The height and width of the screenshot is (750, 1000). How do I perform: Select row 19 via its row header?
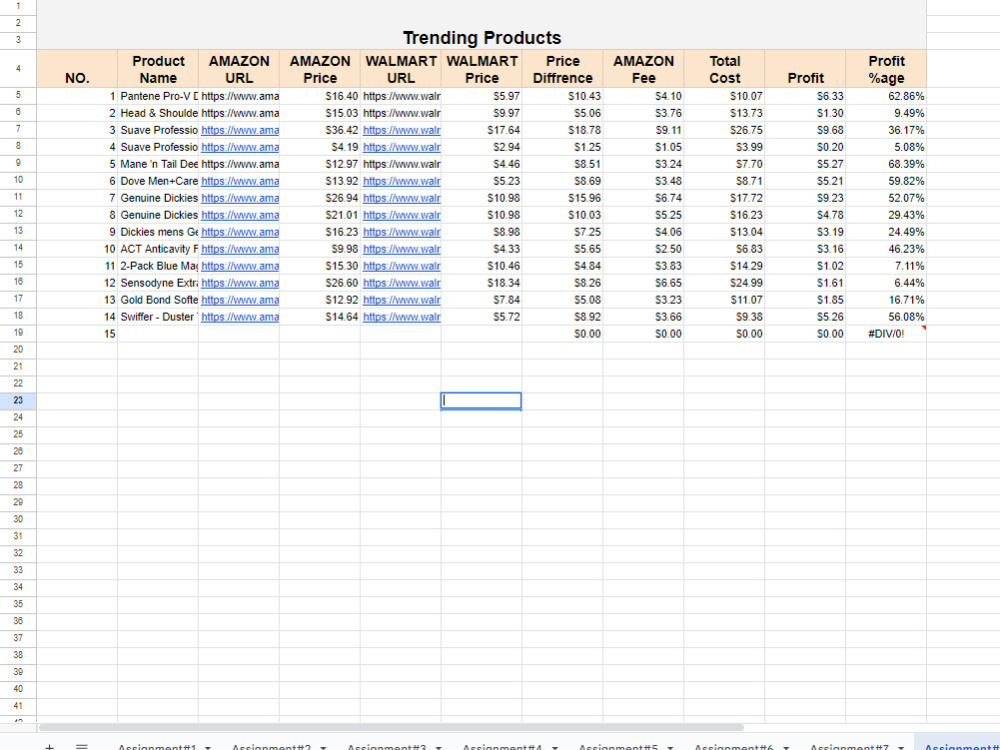[x=18, y=333]
